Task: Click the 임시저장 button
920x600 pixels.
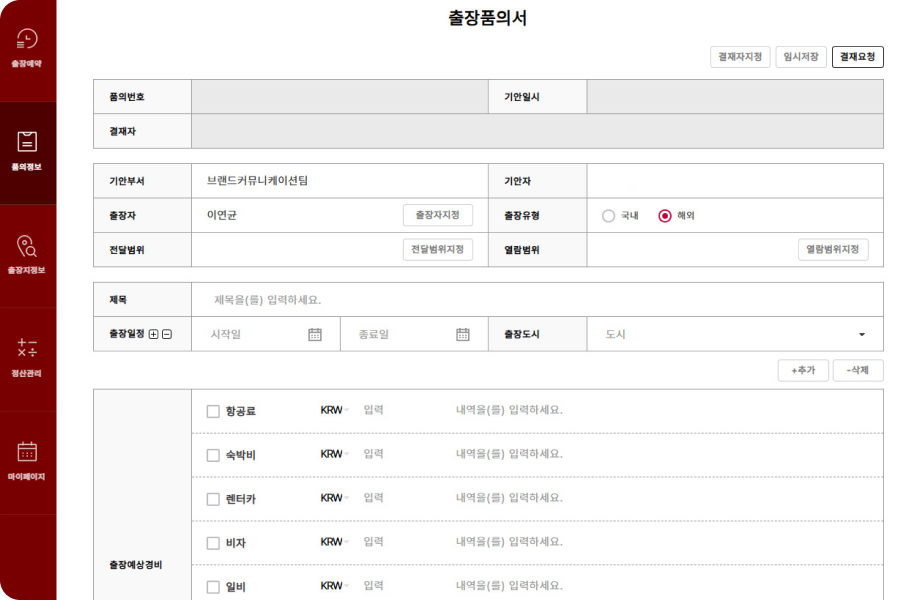Action: tap(801, 57)
